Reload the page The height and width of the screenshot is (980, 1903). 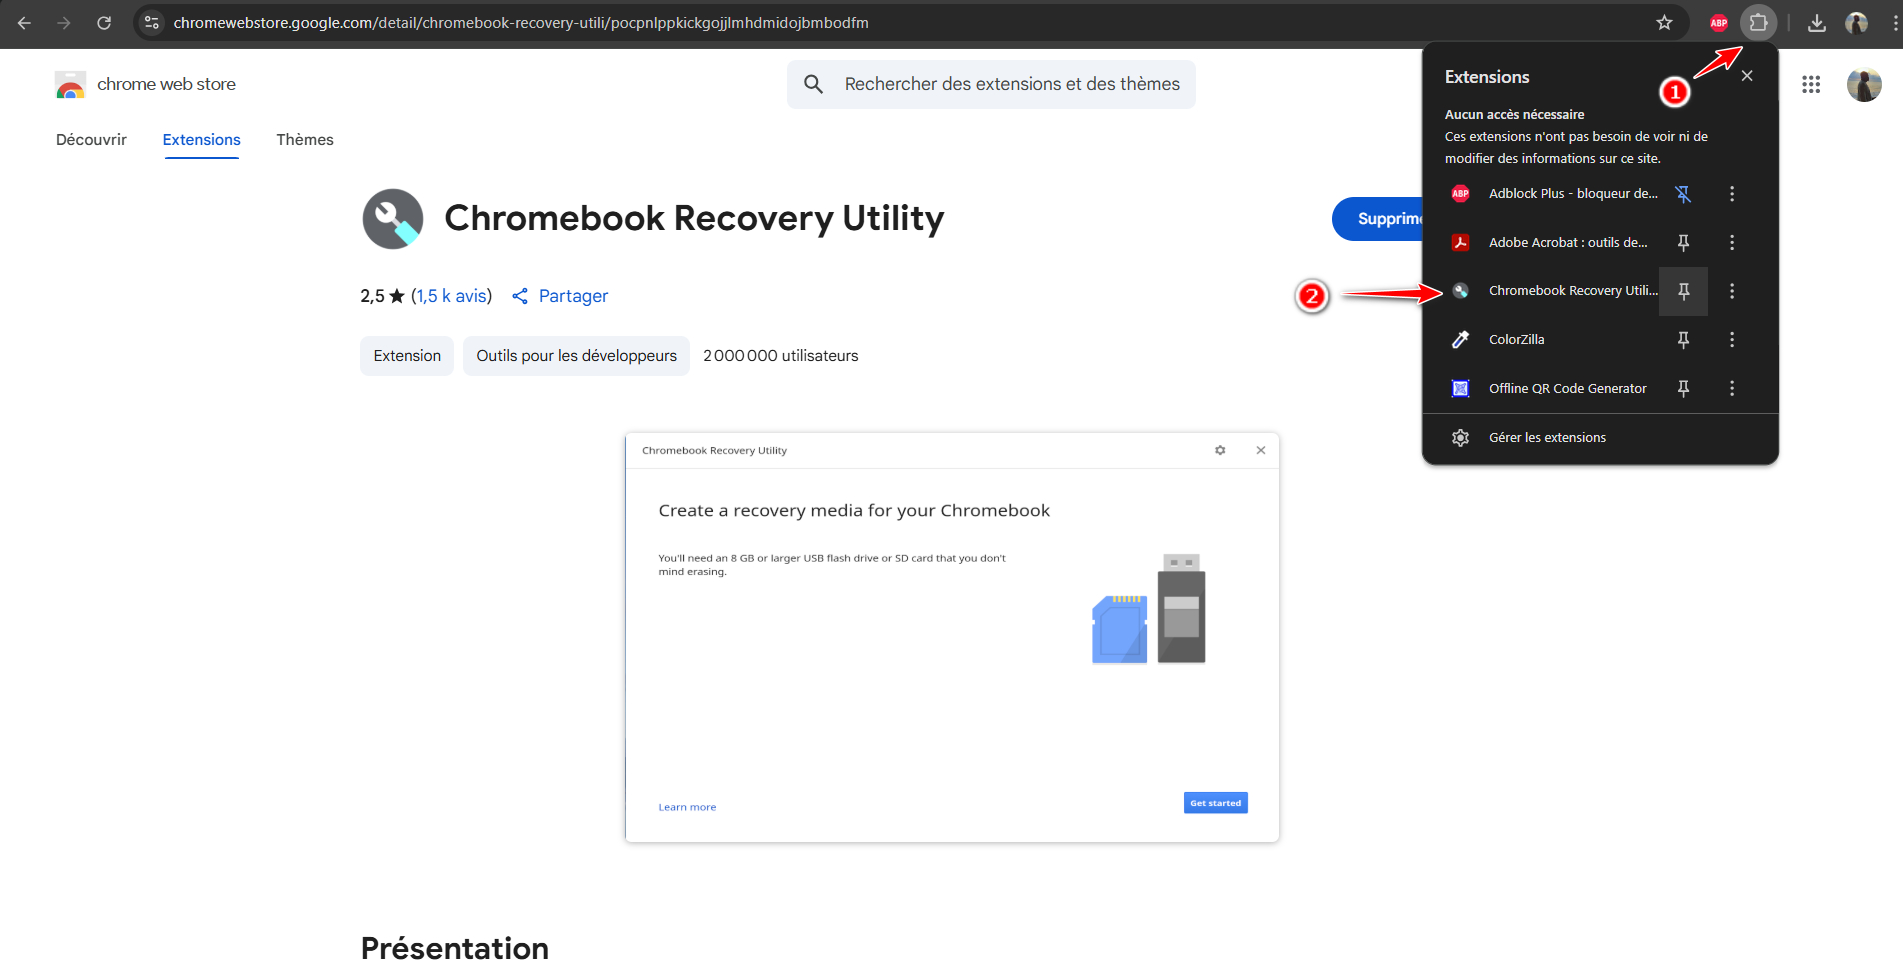coord(104,23)
